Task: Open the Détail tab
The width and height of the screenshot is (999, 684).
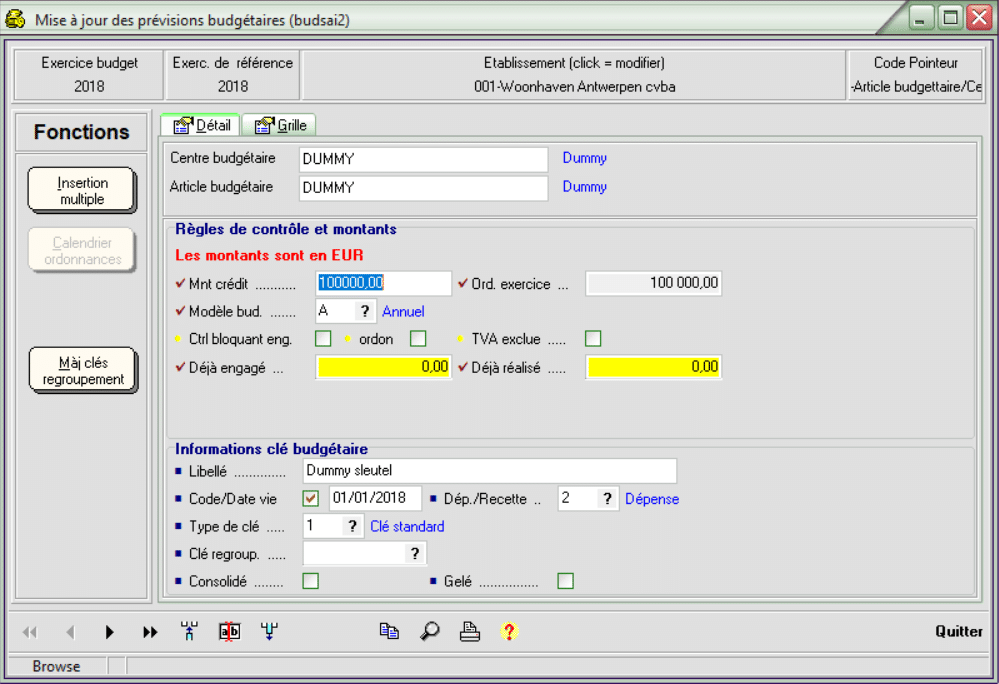Action: pyautogui.click(x=201, y=125)
